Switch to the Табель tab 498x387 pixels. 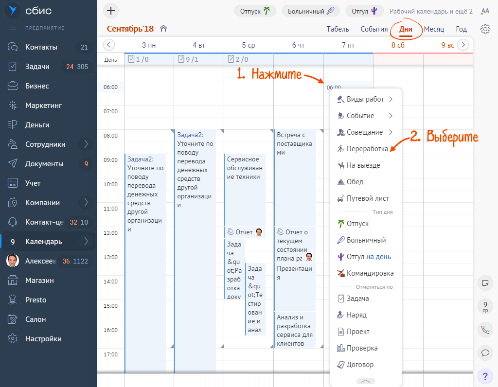[338, 29]
